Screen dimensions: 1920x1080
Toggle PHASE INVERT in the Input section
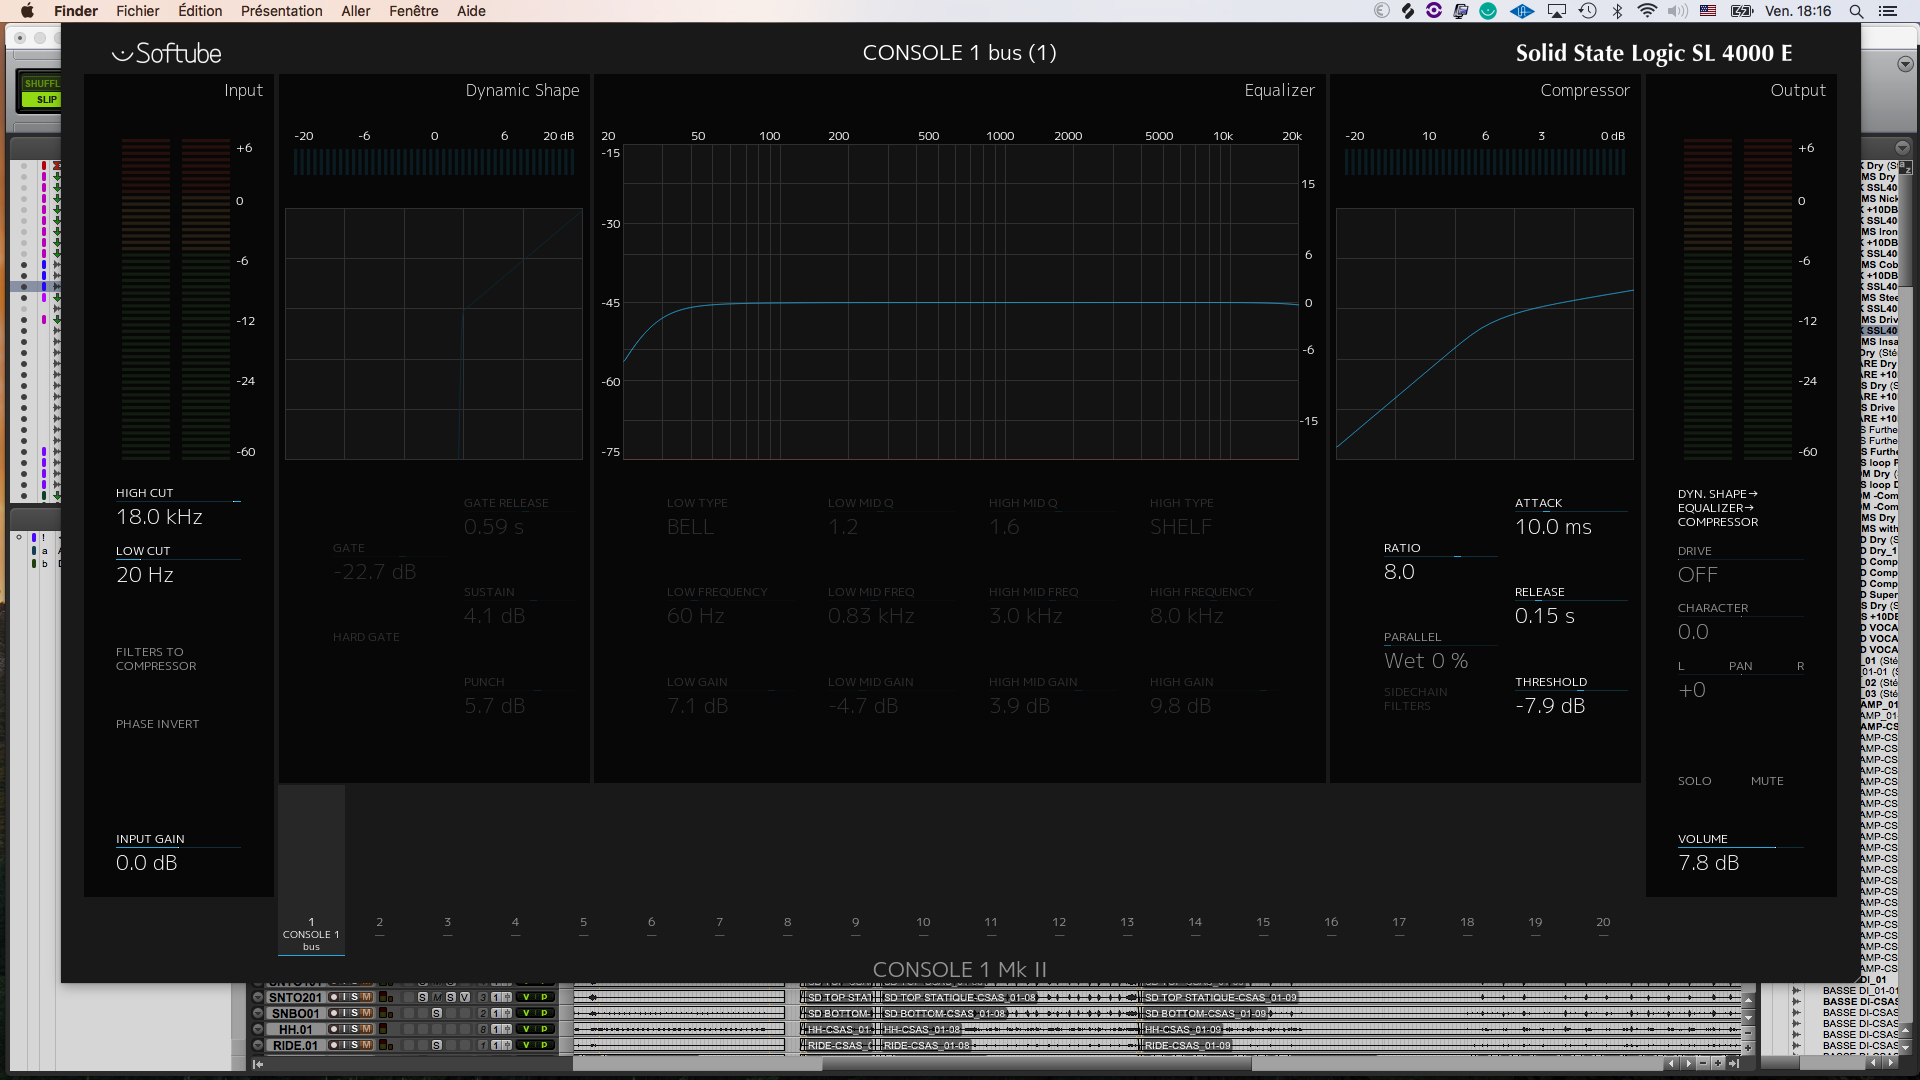point(157,723)
